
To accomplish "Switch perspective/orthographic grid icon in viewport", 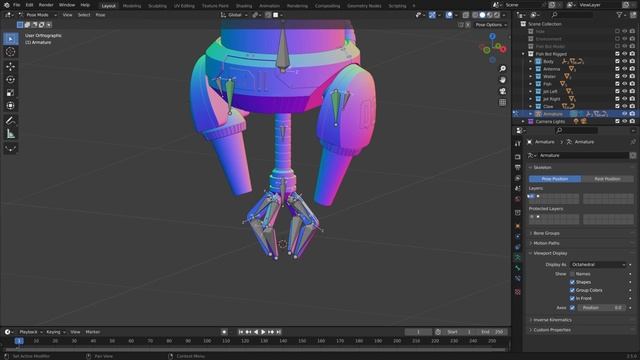I will click(502, 102).
